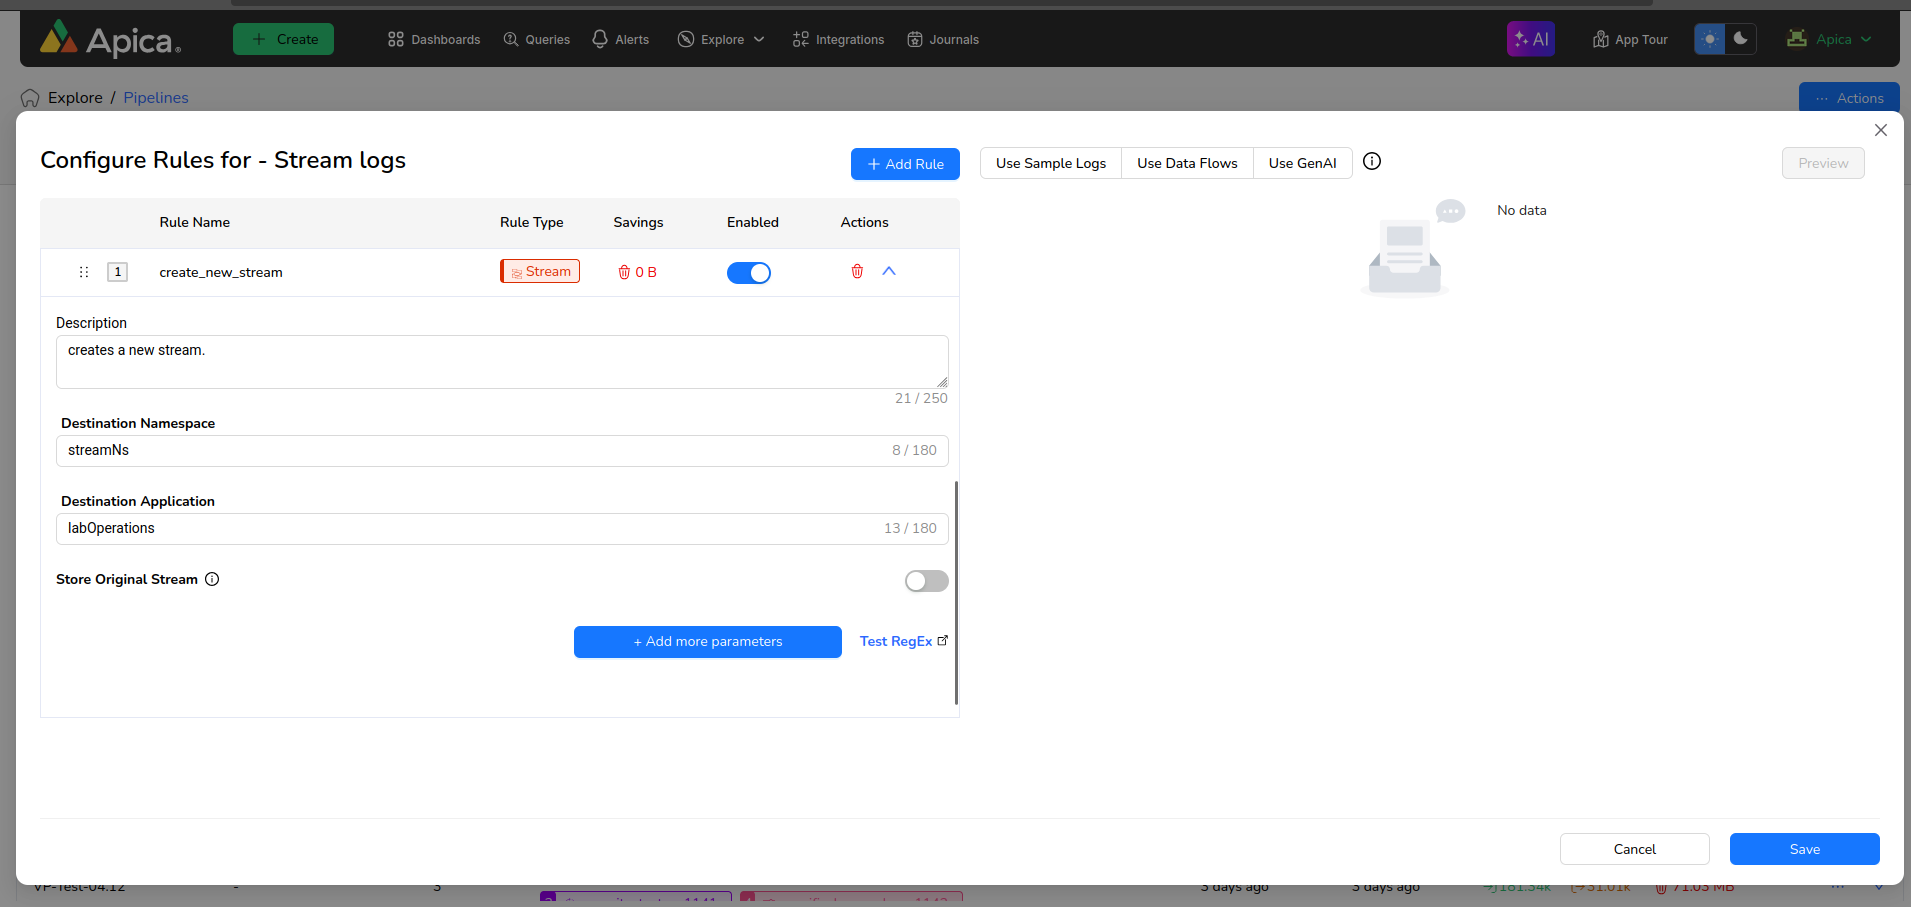Open the AI assistant icon in header
Viewport: 1911px width, 907px height.
(1530, 39)
